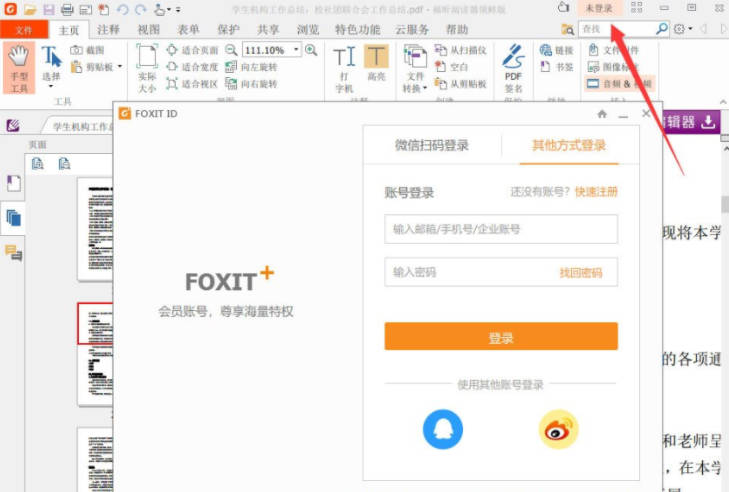Create PDF from clipboard (从剪贴板)
Screen dimensions: 729x492
[x=460, y=84]
